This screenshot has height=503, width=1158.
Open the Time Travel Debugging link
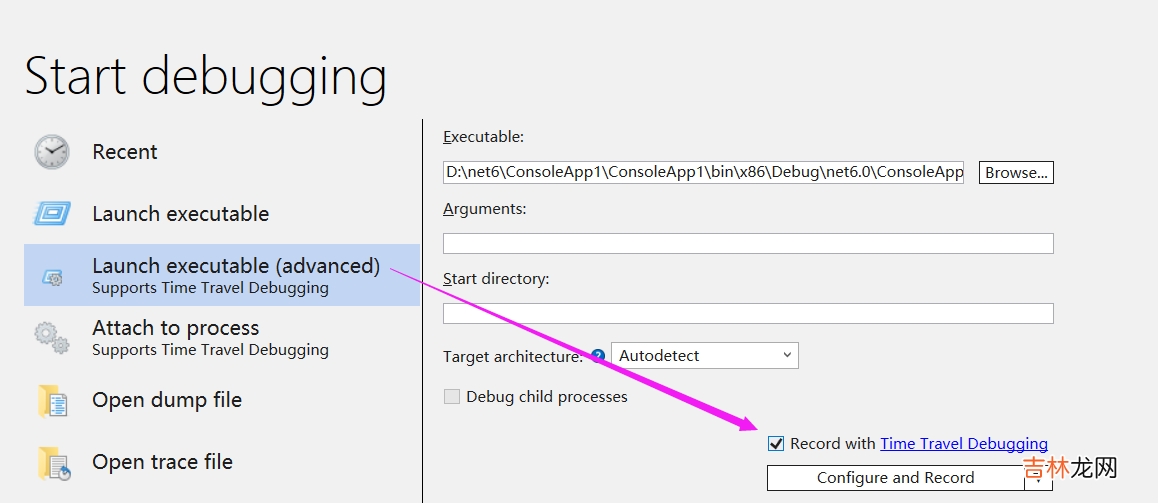[x=963, y=444]
